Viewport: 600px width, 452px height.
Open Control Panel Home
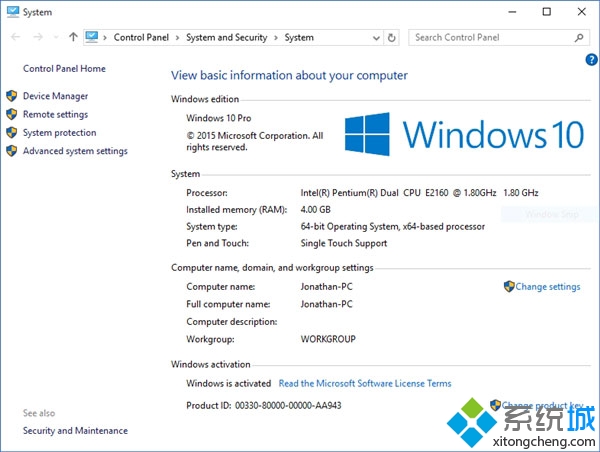64,69
